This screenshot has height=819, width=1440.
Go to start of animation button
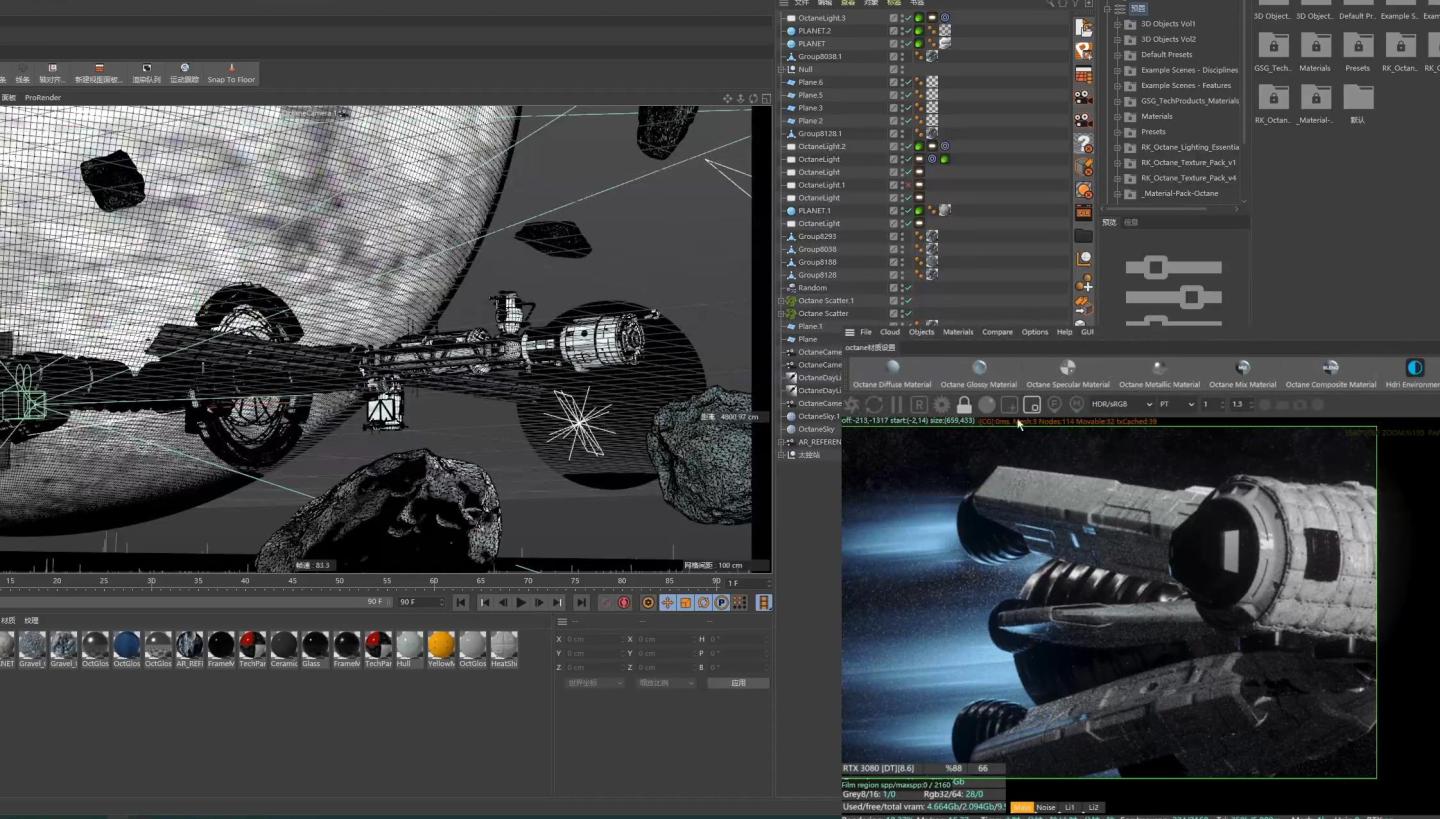(461, 602)
